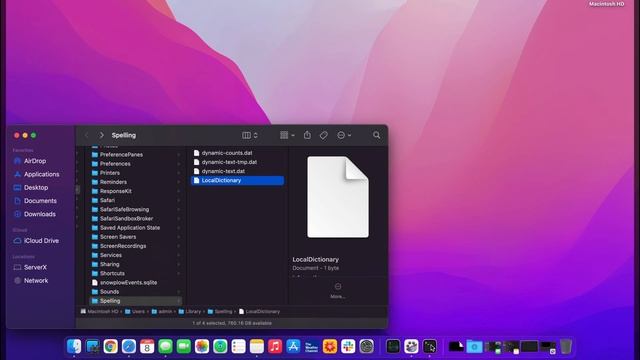Expand the Services folder chevron
640x360 pixels.
(x=179, y=255)
